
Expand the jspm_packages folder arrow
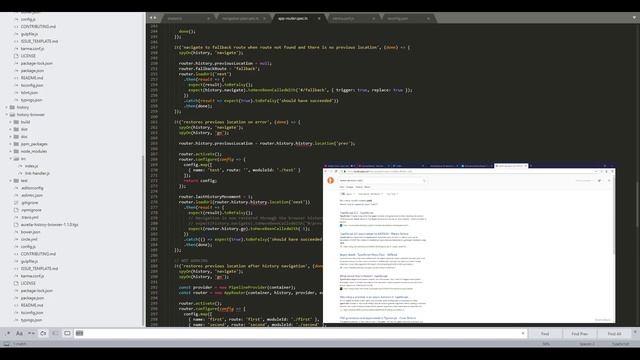11,144
